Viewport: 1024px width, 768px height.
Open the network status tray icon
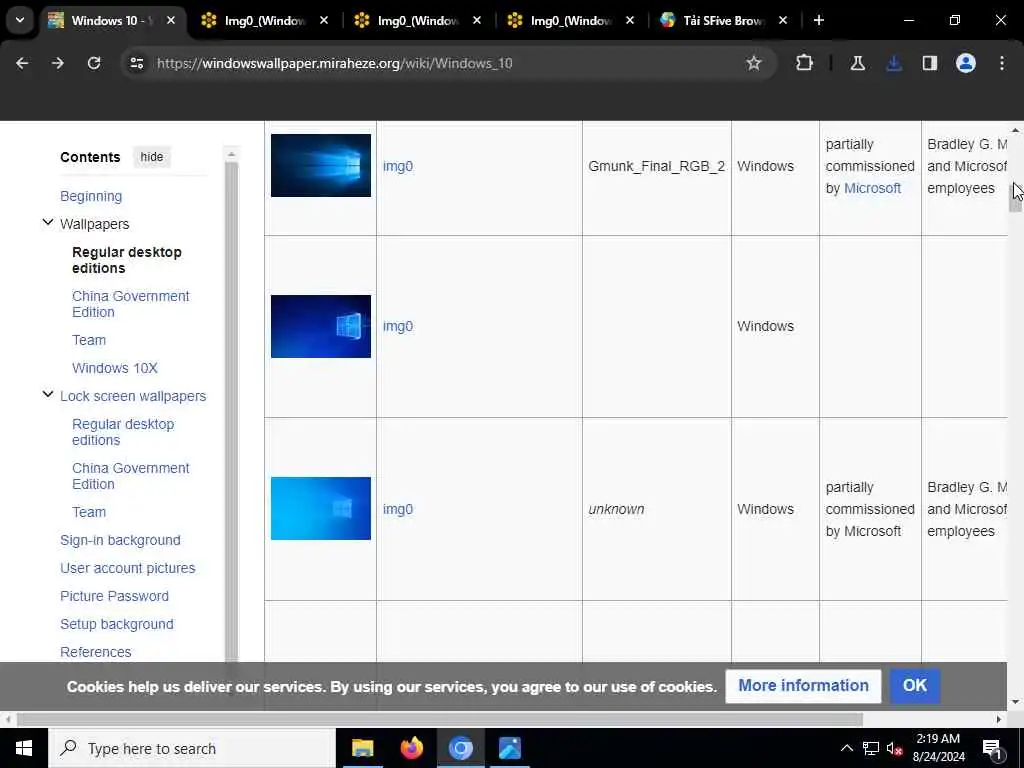coord(871,748)
